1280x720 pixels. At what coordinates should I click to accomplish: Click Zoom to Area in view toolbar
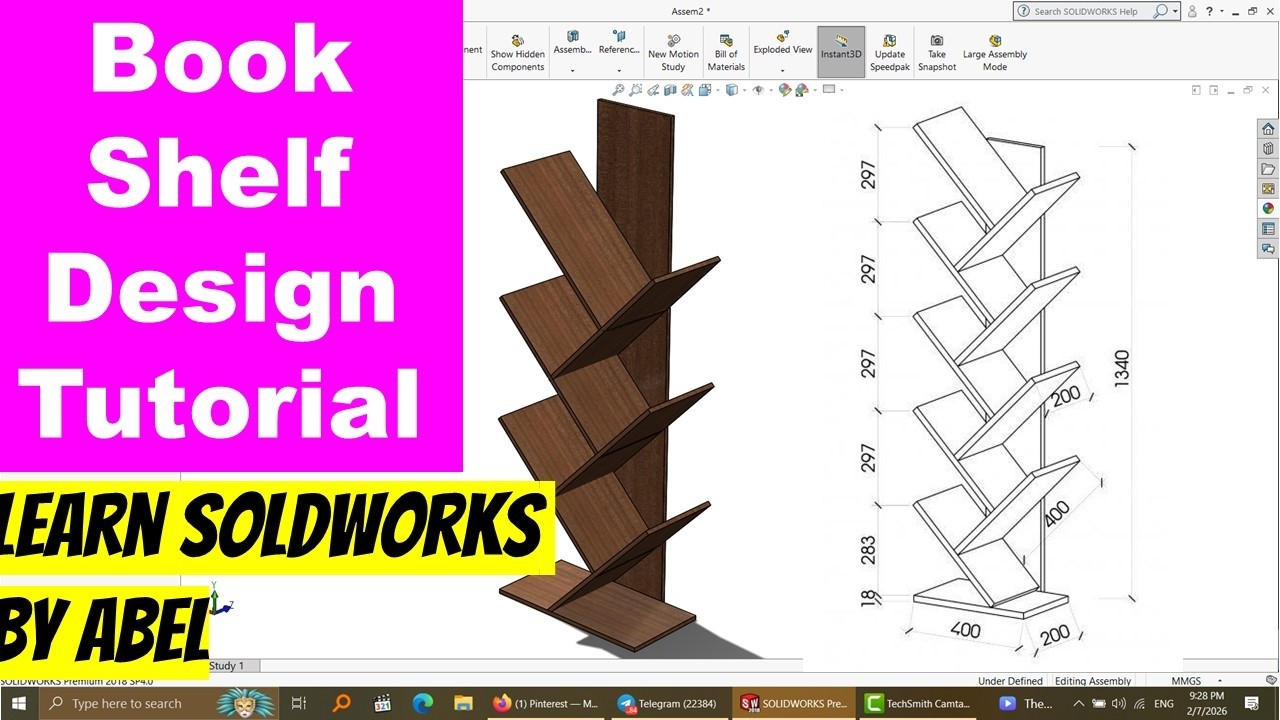pos(636,90)
